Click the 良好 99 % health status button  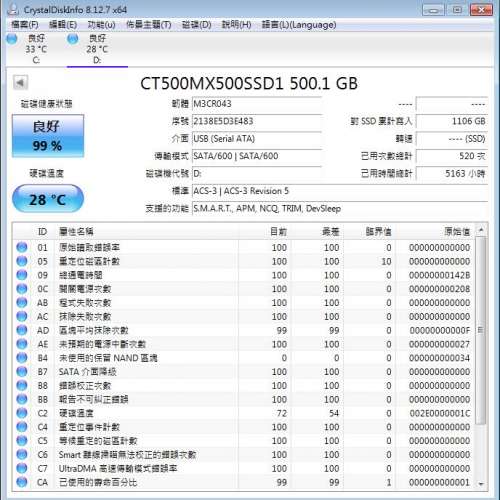[x=48, y=136]
